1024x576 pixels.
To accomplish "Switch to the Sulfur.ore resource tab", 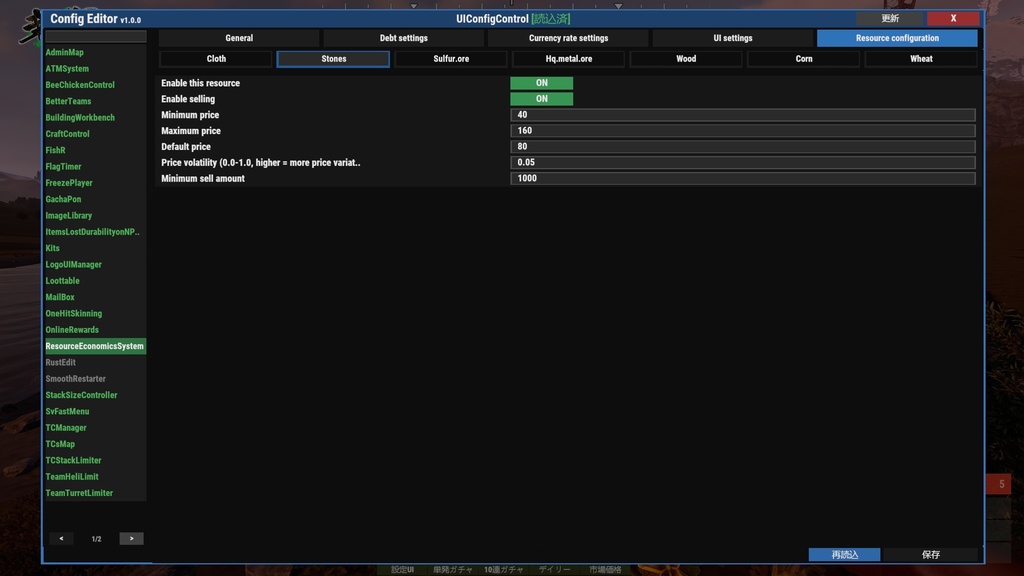I will [450, 58].
